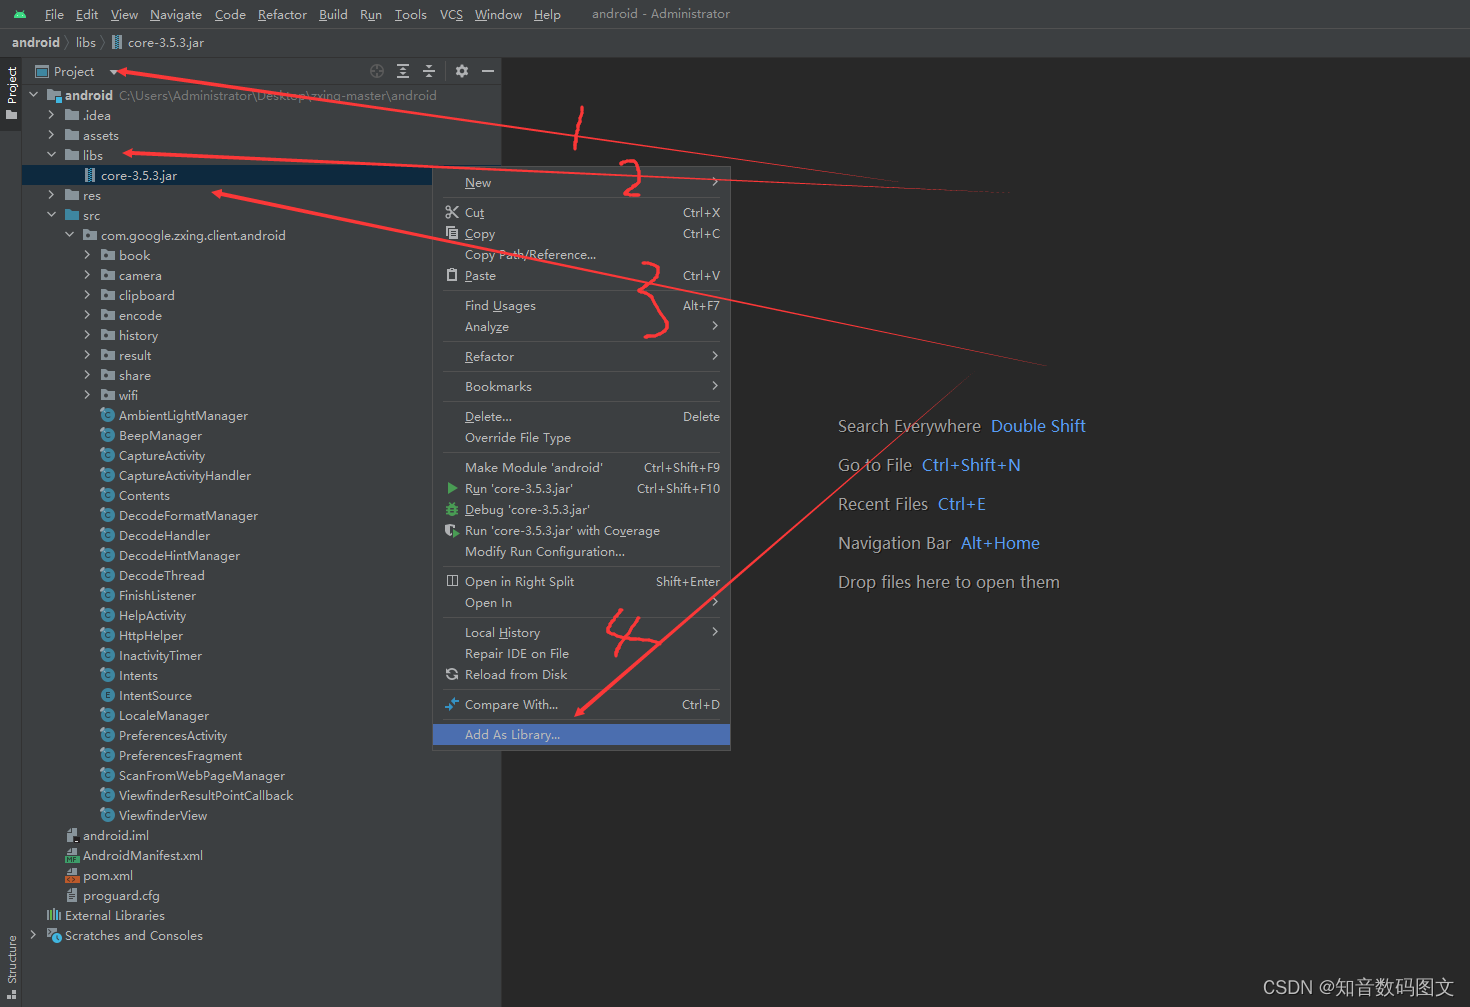
Task: Open Project panel settings gear
Action: coord(462,71)
